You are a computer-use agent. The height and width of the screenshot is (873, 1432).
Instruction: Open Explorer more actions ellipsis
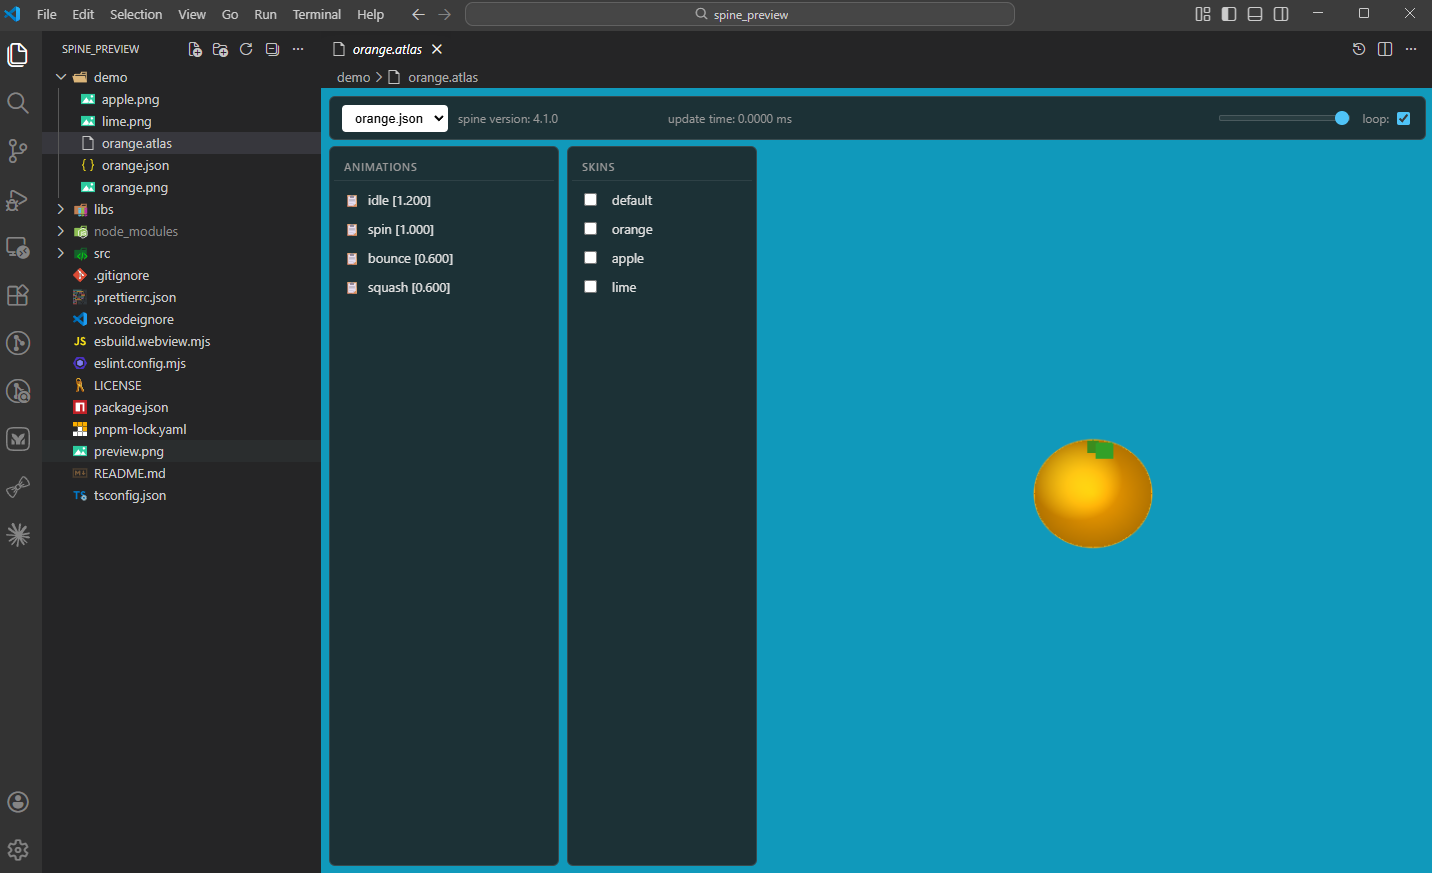pyautogui.click(x=298, y=49)
